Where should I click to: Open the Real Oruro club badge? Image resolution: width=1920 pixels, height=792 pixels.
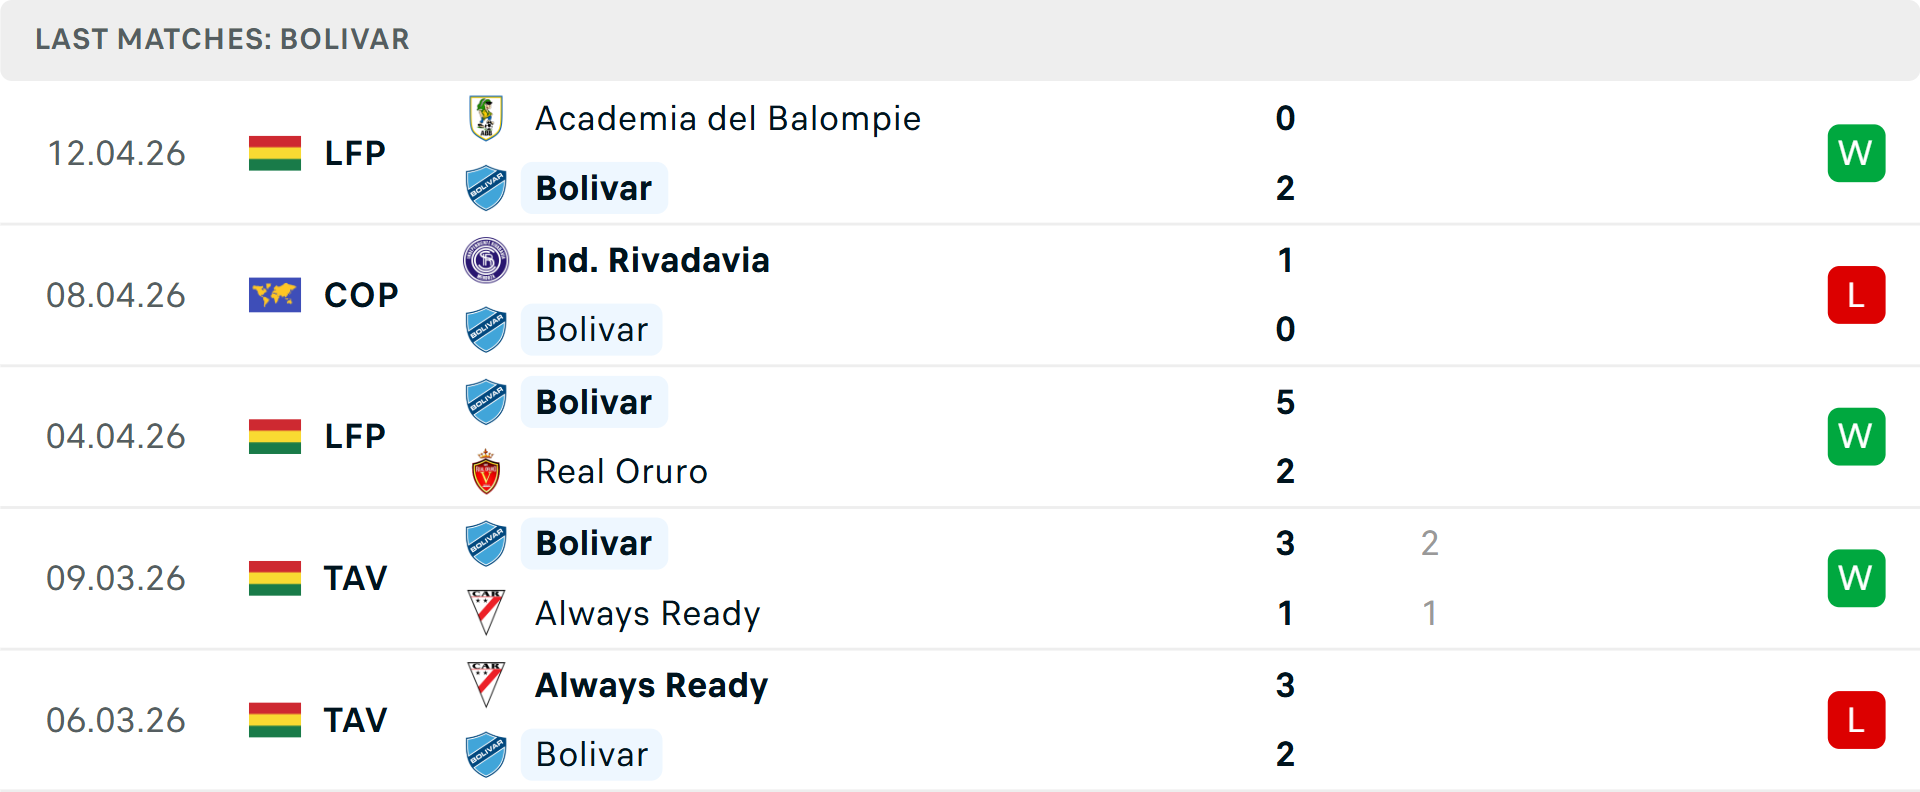(486, 471)
